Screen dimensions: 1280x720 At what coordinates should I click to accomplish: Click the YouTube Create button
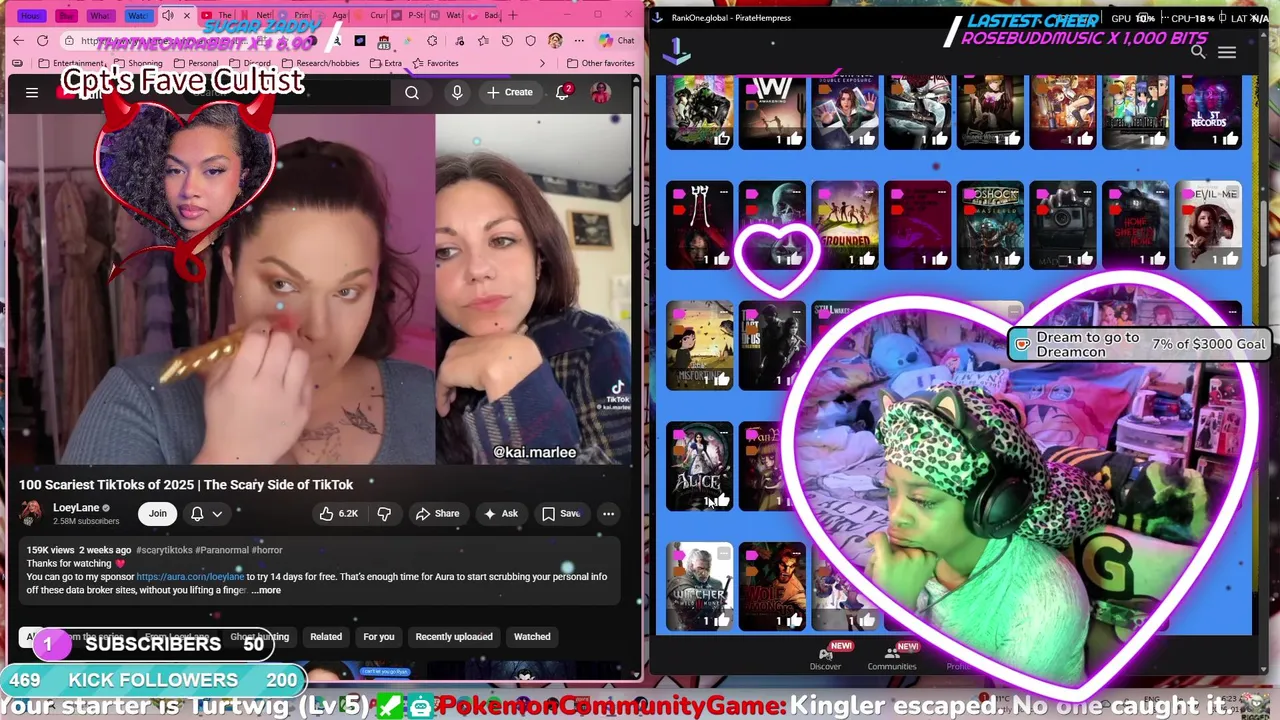(510, 92)
